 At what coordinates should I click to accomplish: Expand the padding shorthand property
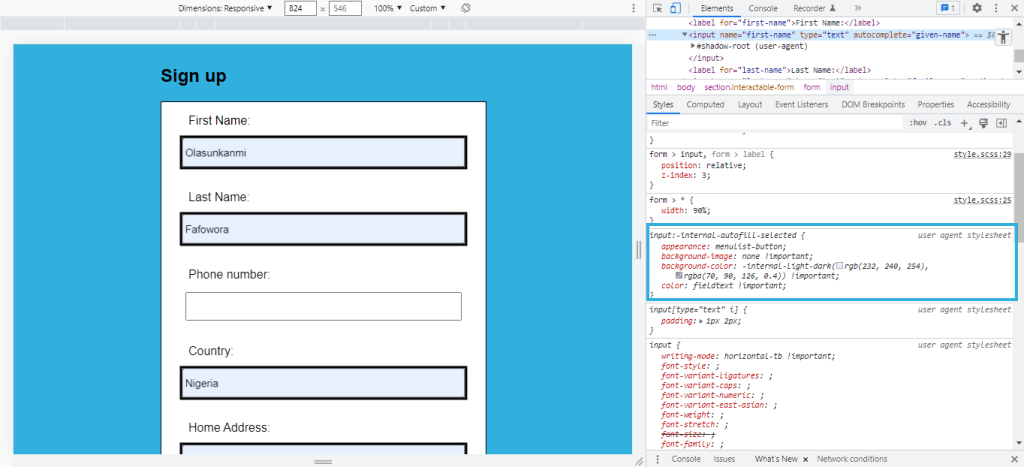coord(701,321)
